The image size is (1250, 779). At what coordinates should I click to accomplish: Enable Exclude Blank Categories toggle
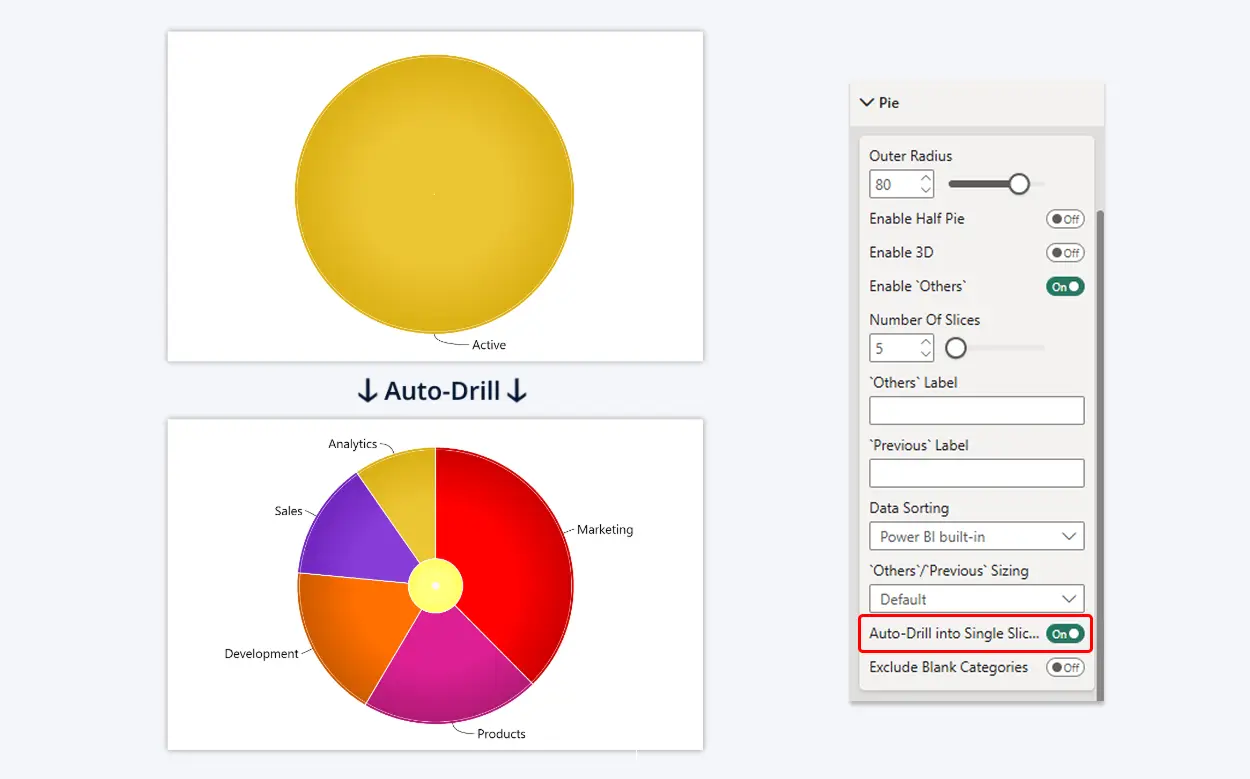(1065, 668)
